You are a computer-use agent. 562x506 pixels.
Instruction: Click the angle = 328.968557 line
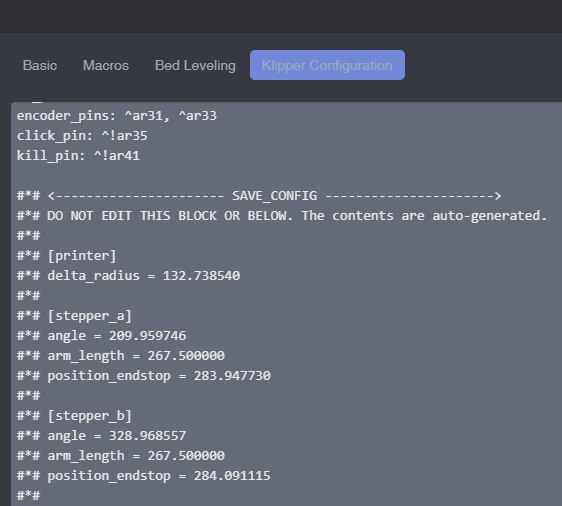point(101,436)
